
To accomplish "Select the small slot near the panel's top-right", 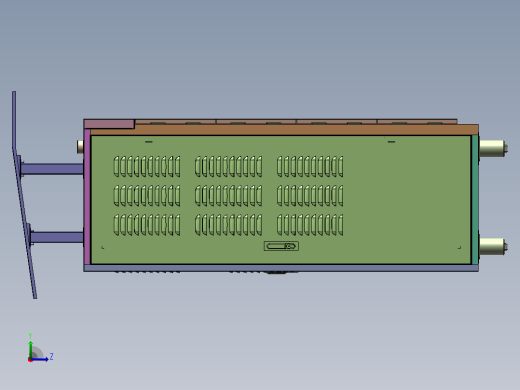I will click(391, 142).
